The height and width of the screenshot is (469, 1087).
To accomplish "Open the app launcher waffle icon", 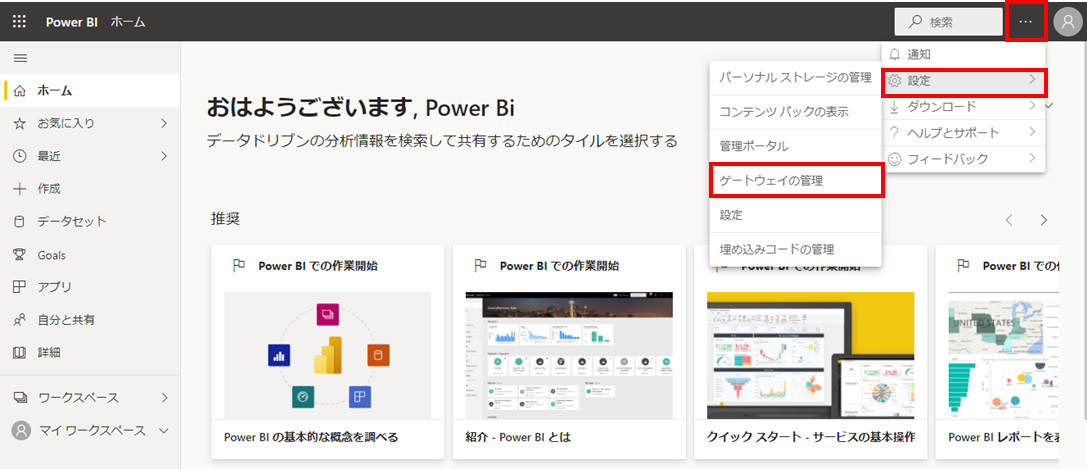I will coord(19,21).
